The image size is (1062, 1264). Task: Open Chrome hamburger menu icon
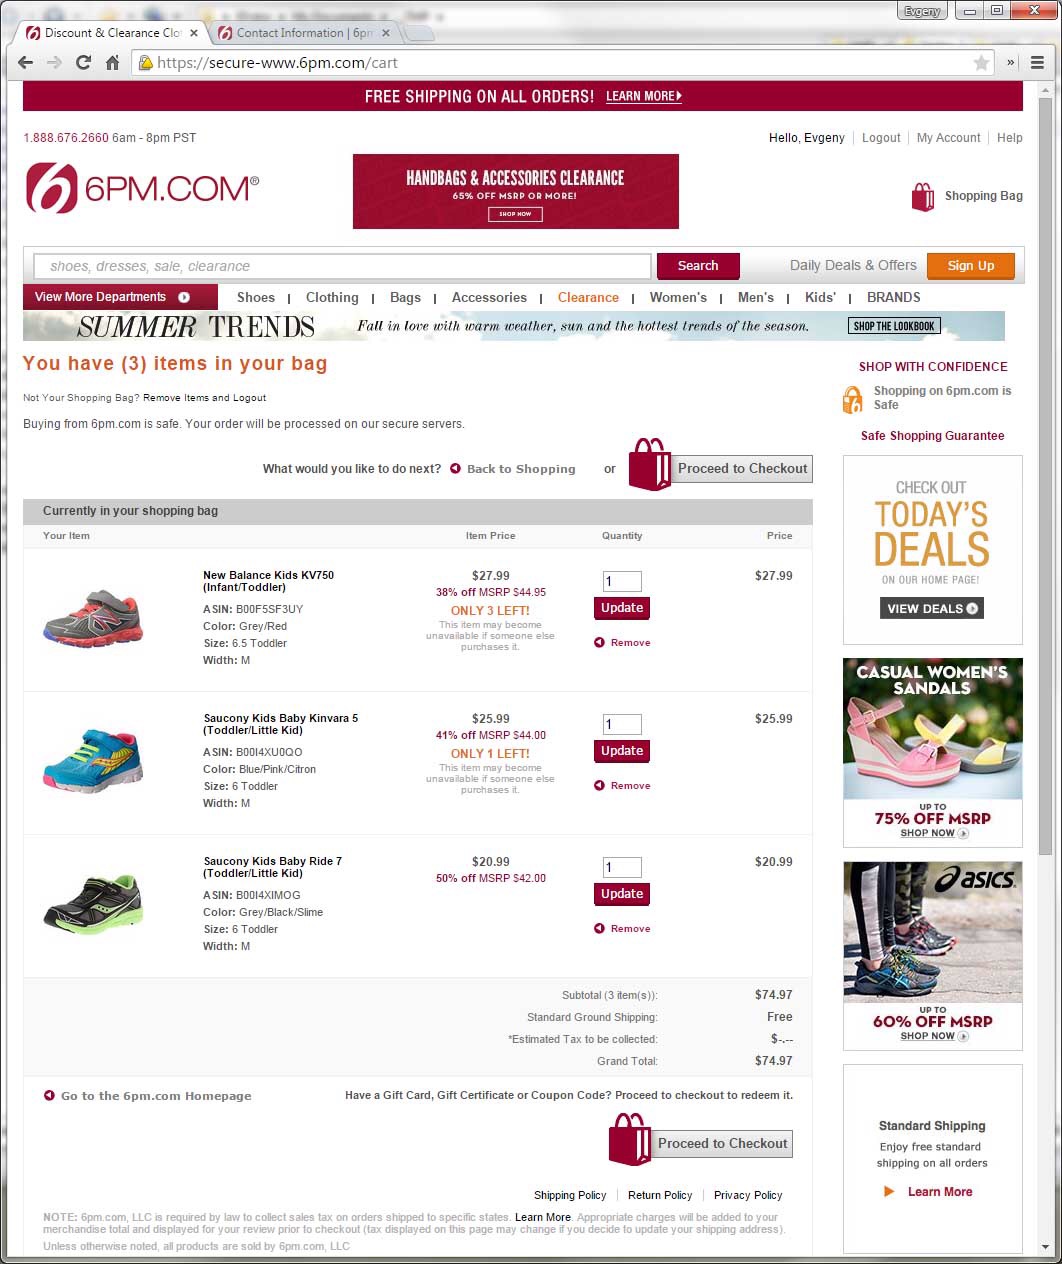(1037, 62)
